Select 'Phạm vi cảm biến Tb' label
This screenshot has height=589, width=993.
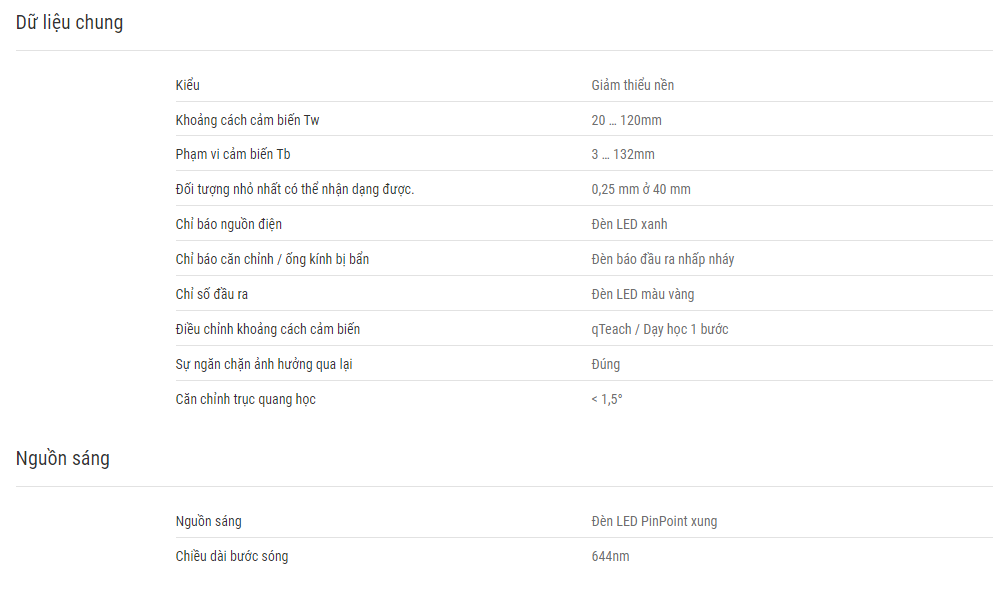click(x=233, y=155)
